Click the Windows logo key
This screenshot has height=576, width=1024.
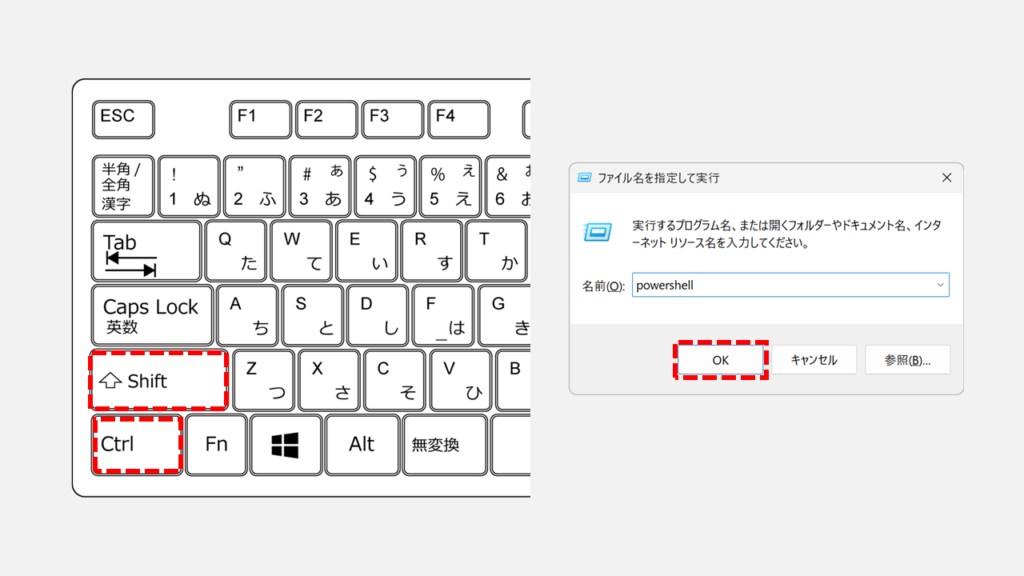tap(285, 445)
